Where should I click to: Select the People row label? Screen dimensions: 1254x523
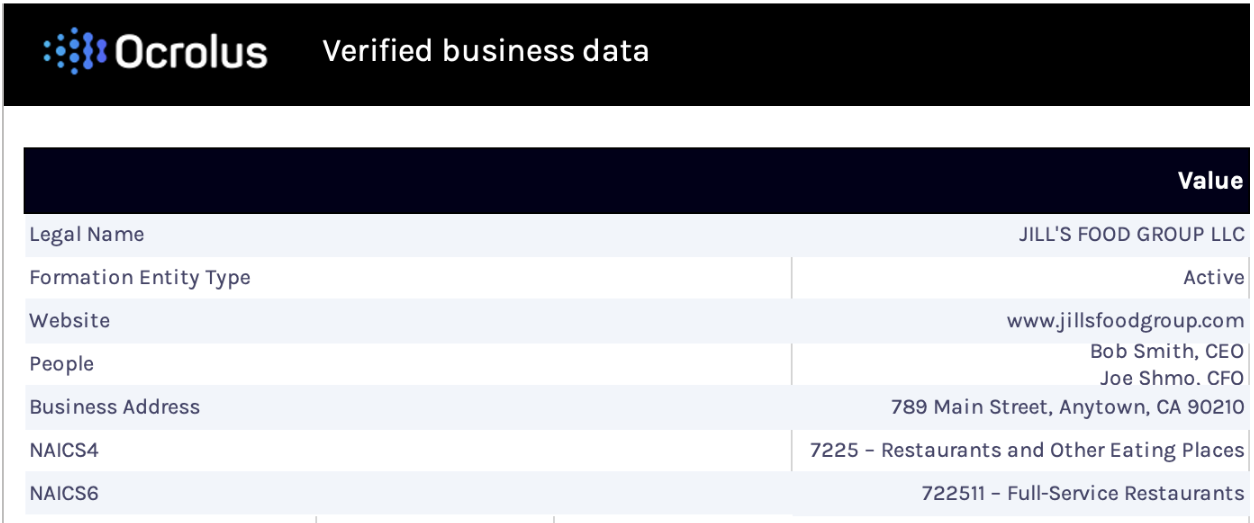pyautogui.click(x=61, y=364)
